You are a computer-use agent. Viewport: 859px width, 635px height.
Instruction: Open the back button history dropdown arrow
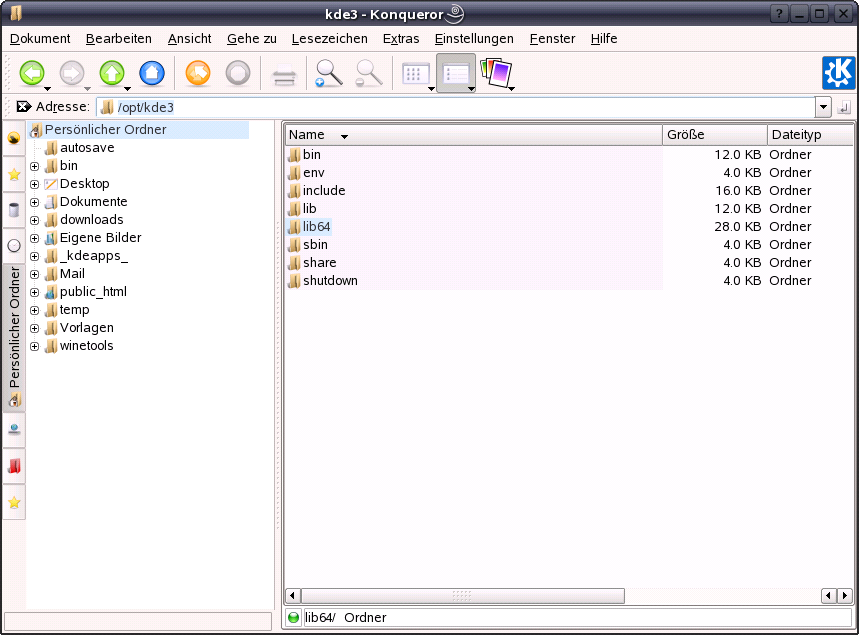(48, 88)
